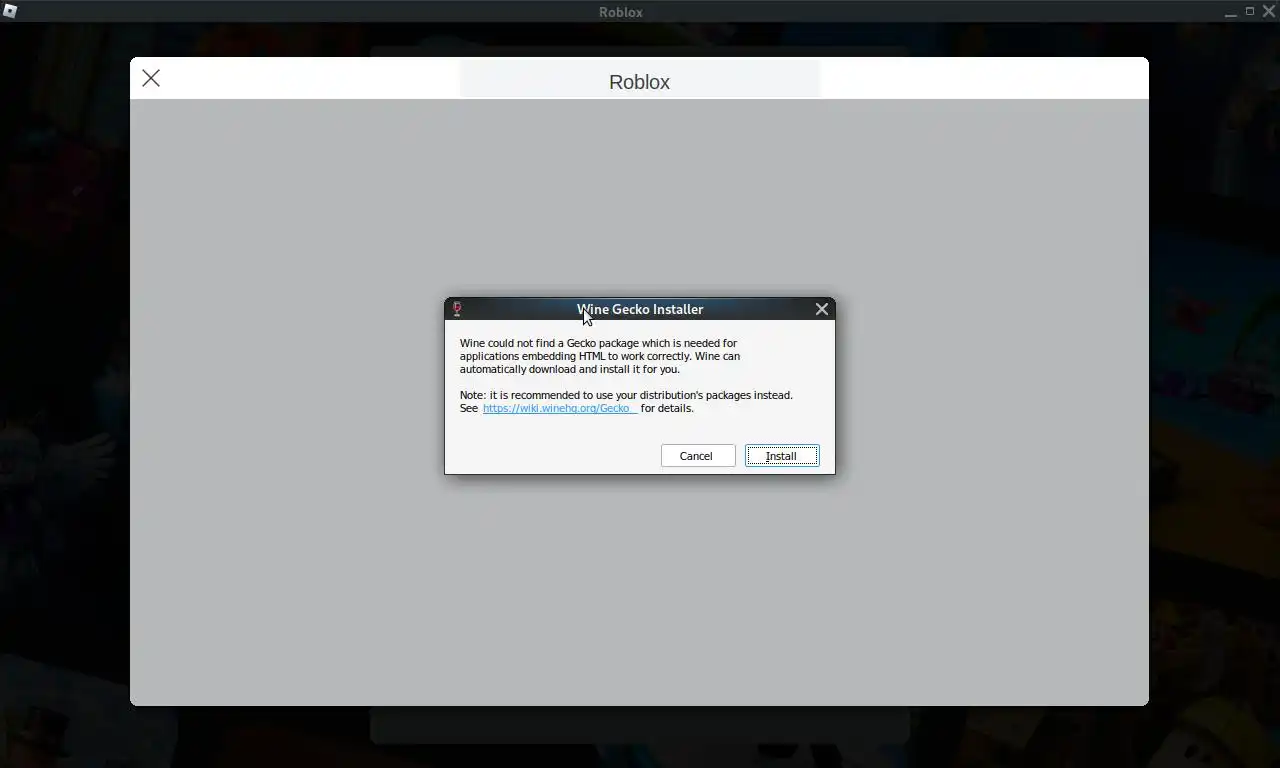This screenshot has width=1280, height=768.
Task: Click the Roblox logo icon in the window title bar
Action: click(x=9, y=12)
